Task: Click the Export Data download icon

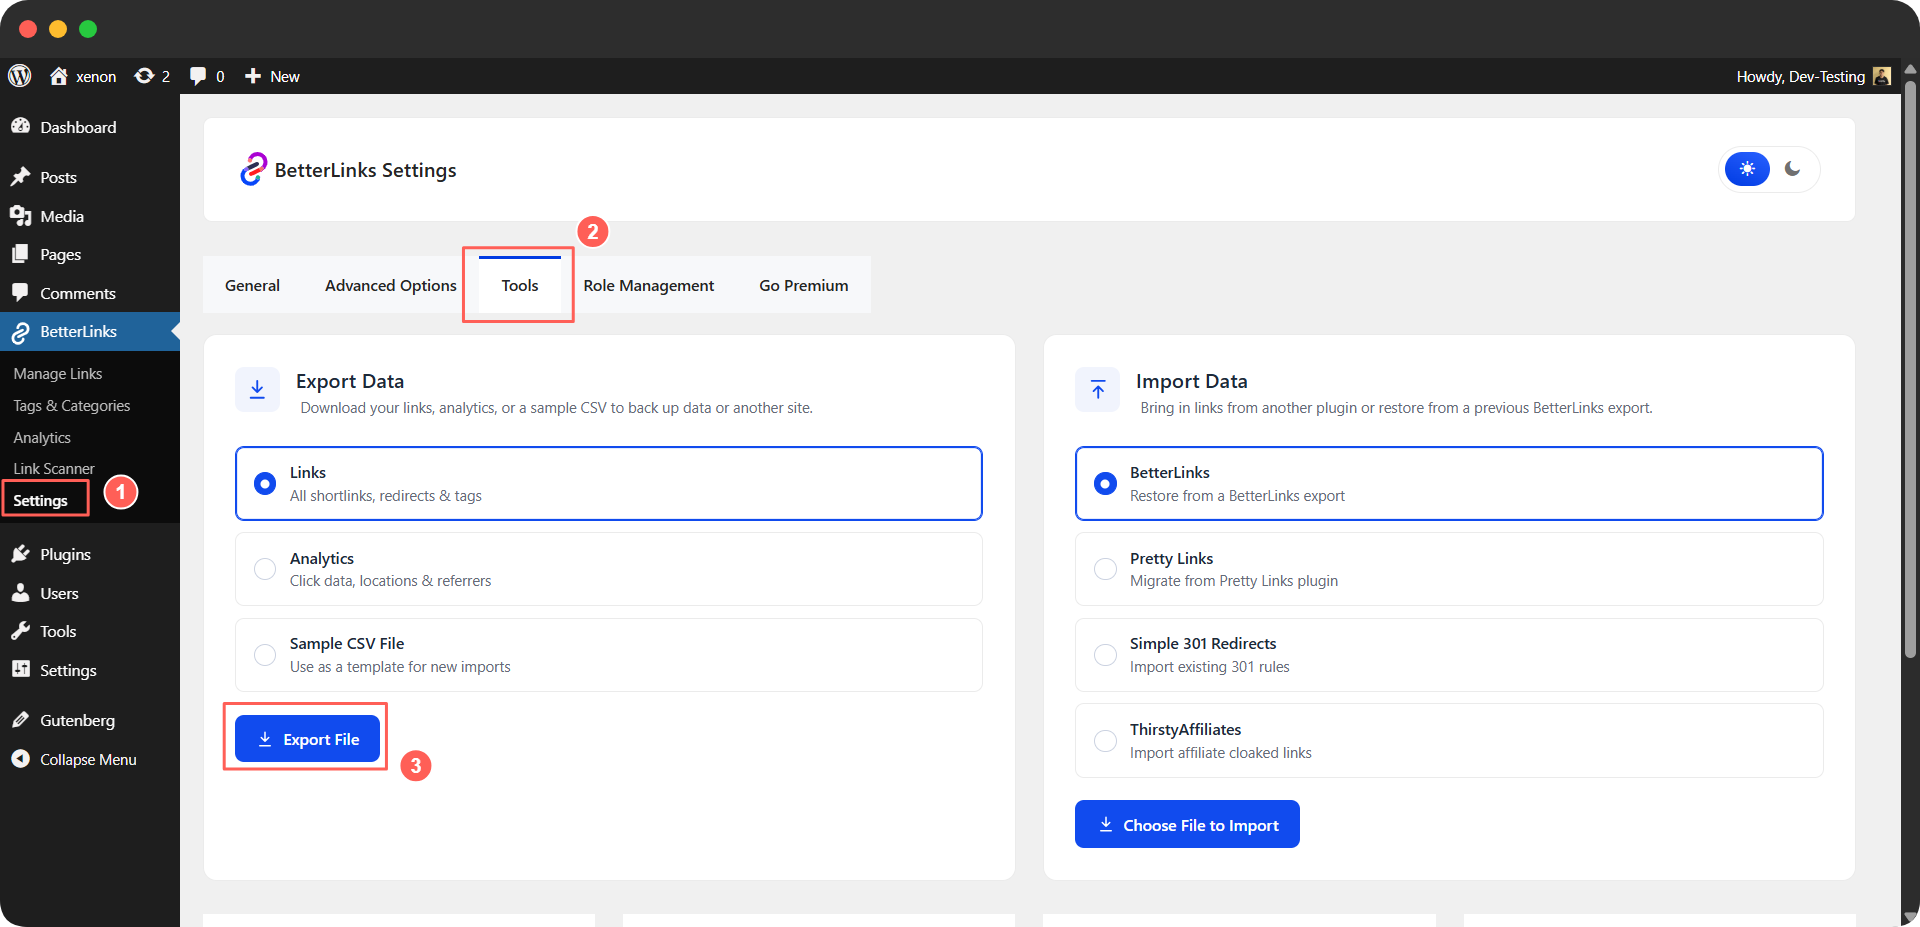Action: (x=257, y=389)
